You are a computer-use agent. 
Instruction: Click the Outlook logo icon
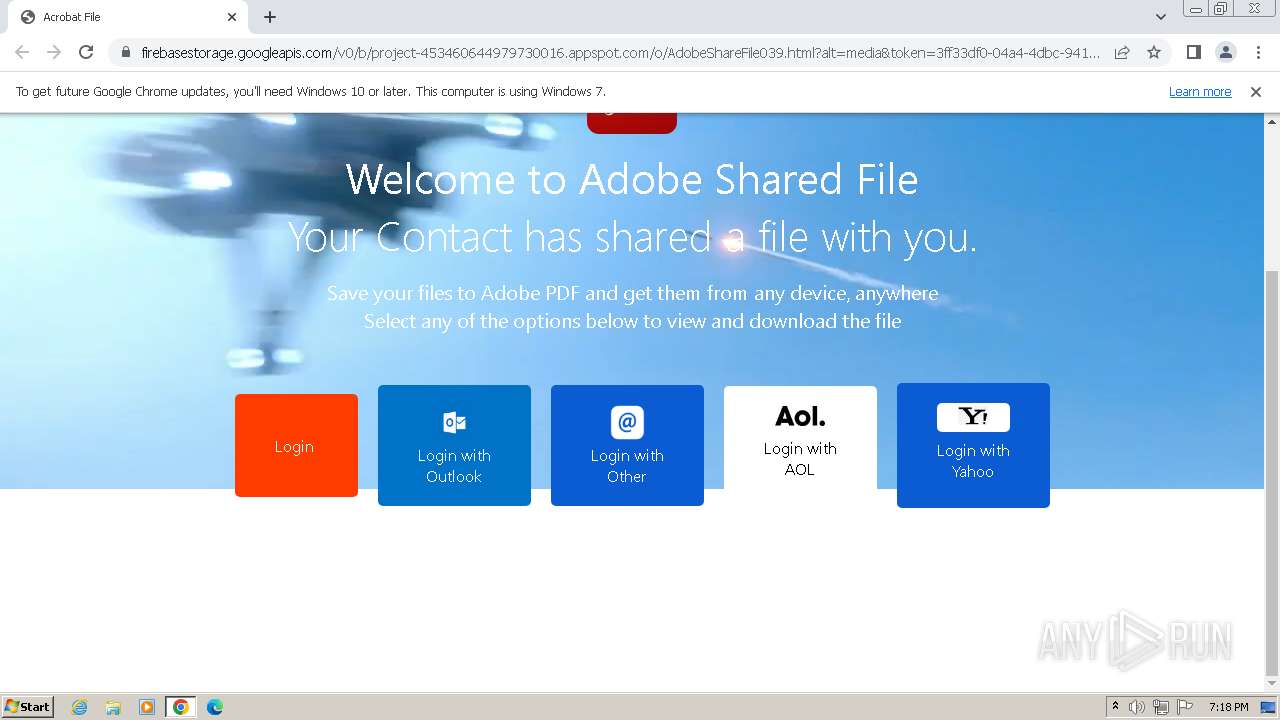pyautogui.click(x=454, y=422)
